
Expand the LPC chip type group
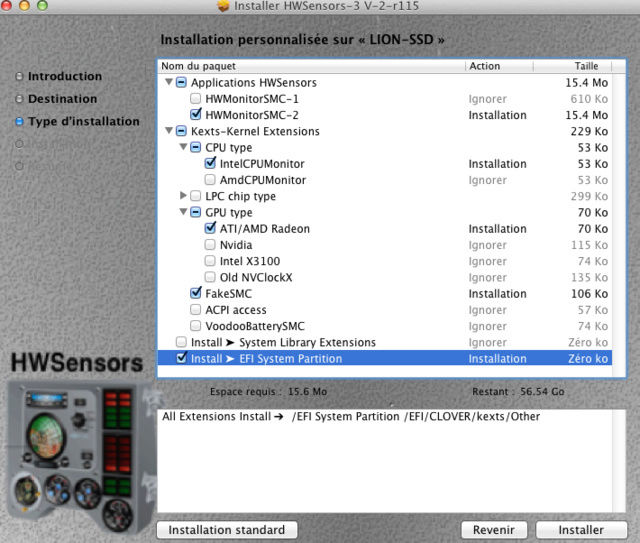[x=183, y=196]
